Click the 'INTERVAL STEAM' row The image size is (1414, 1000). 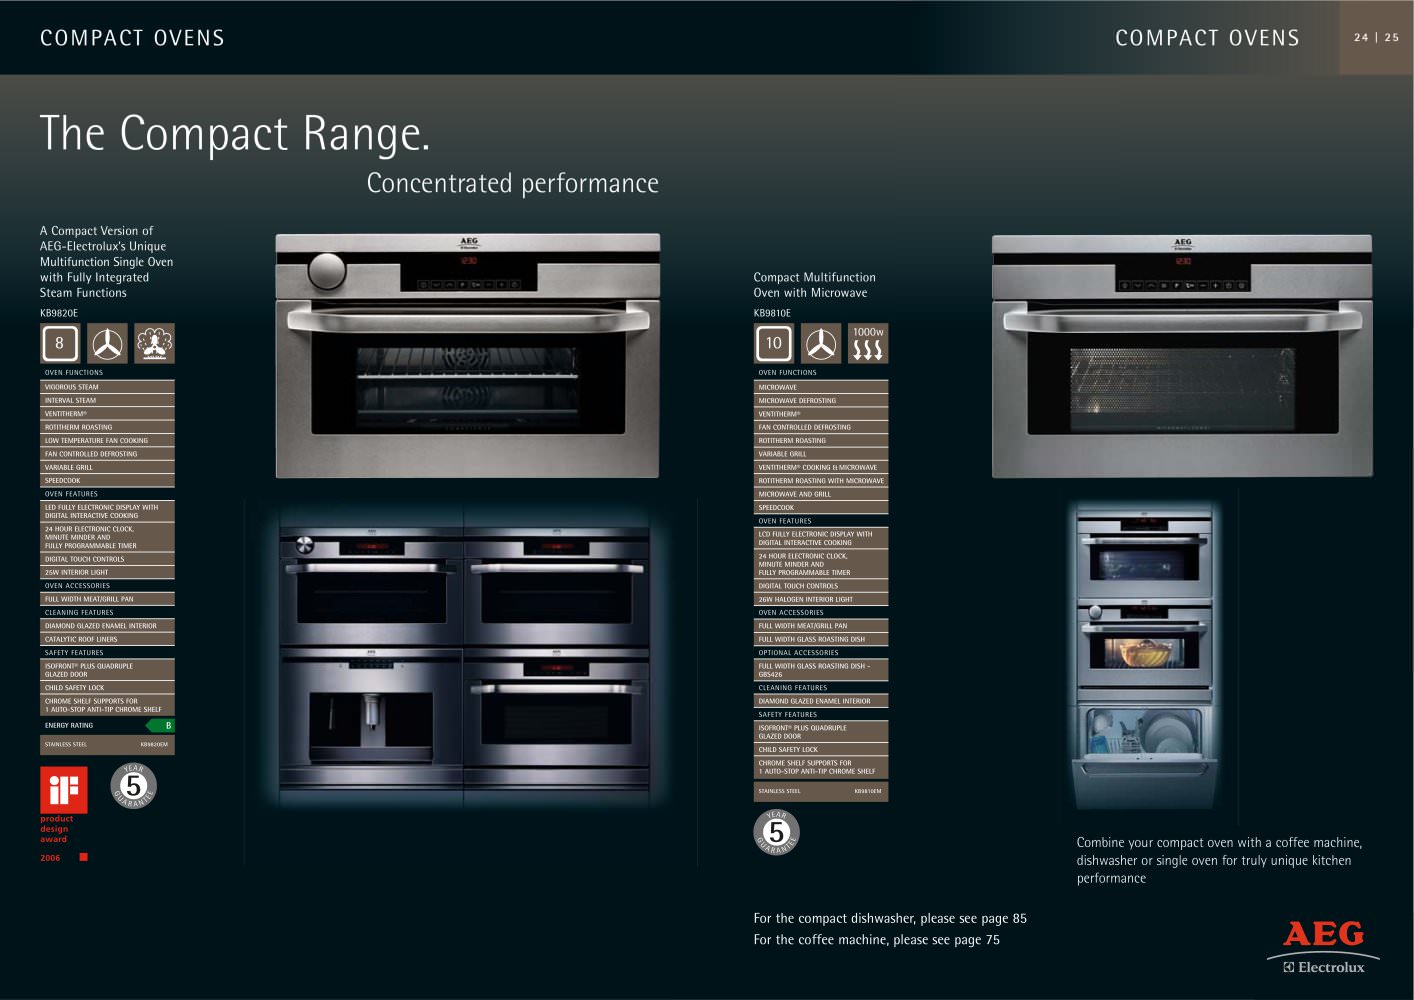107,400
